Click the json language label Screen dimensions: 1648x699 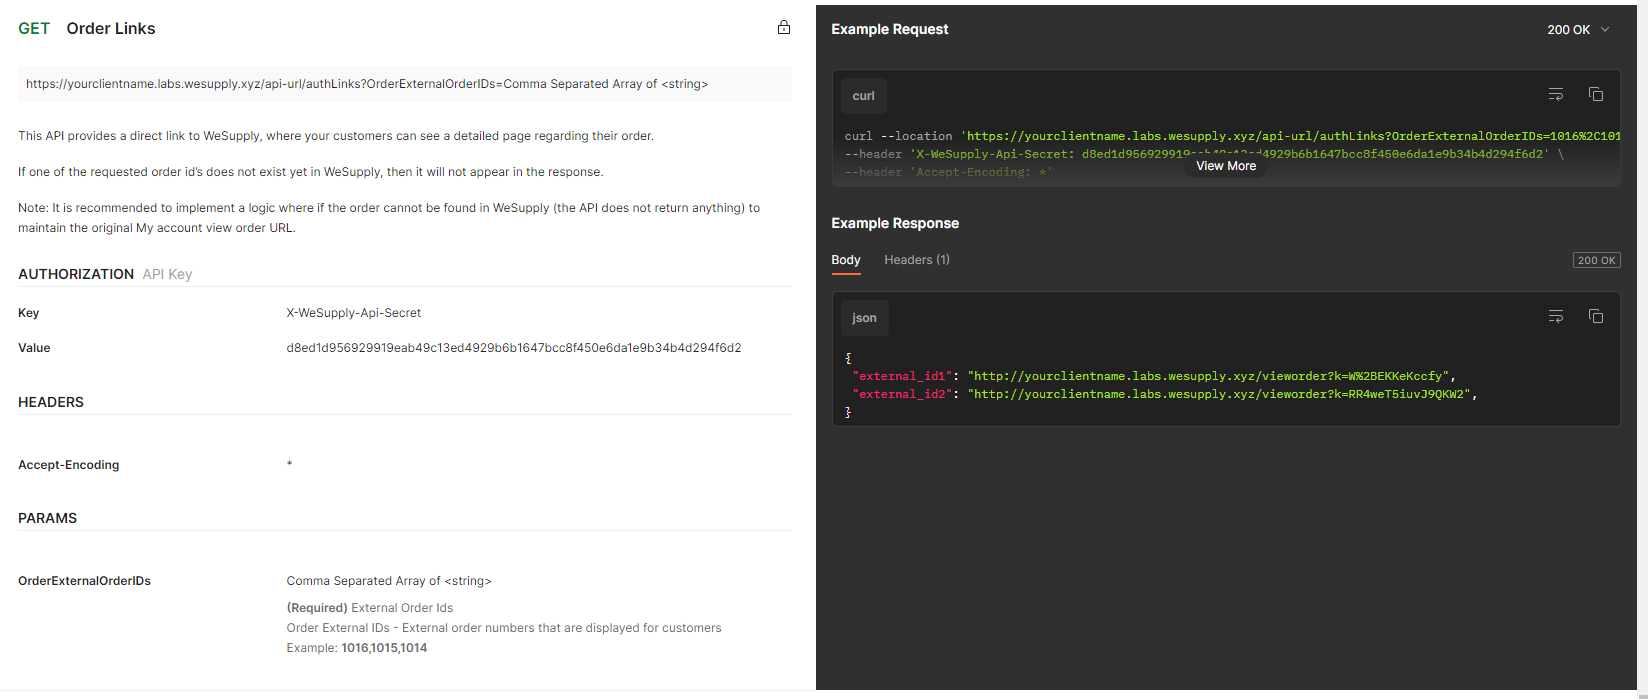pyautogui.click(x=864, y=318)
